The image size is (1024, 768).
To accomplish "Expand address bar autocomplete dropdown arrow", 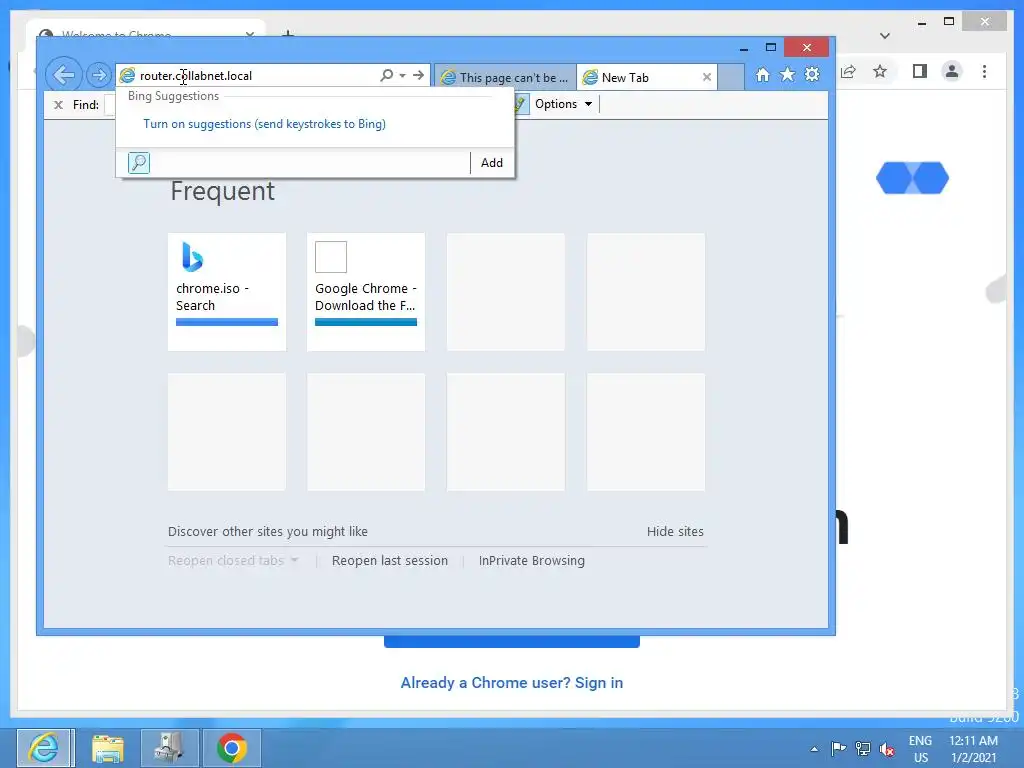I will [x=402, y=76].
